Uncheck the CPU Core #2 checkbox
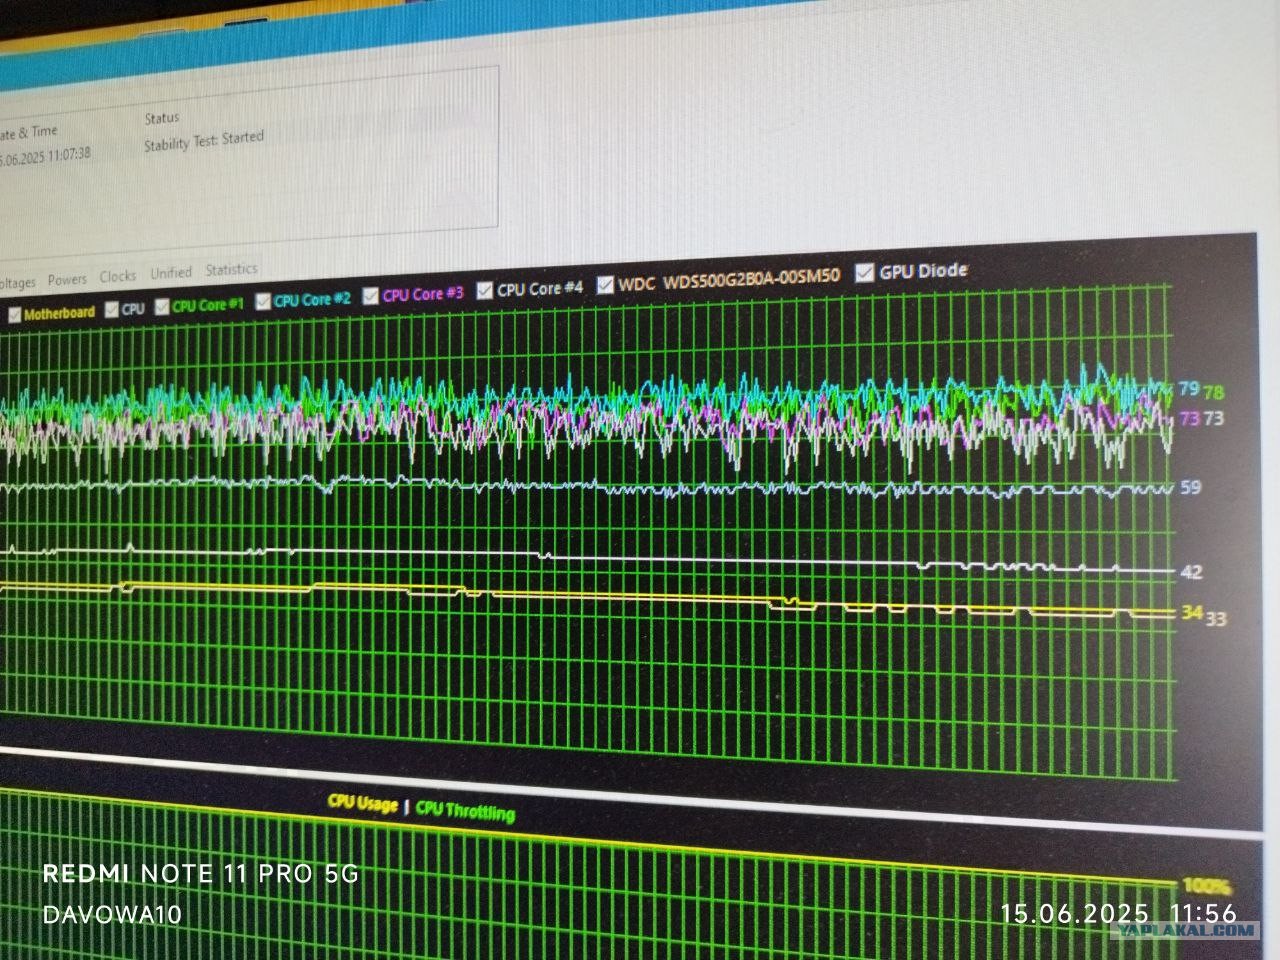This screenshot has width=1280, height=960. 263,301
